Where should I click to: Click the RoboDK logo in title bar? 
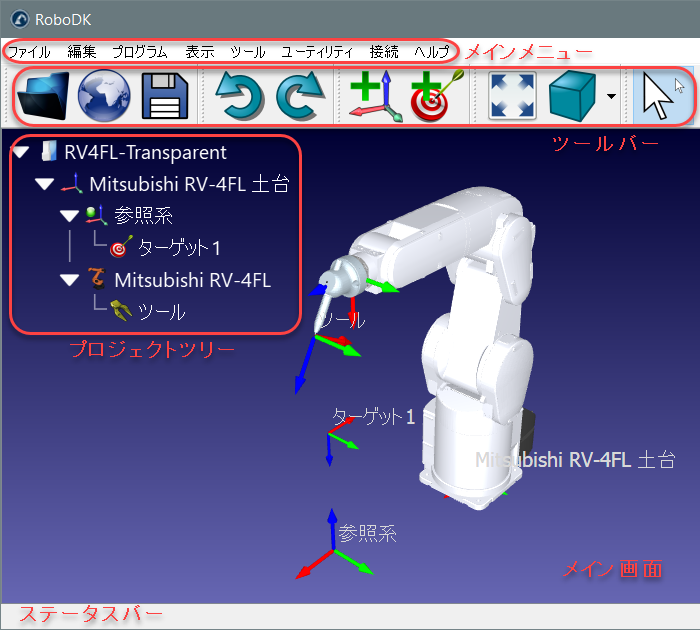[20, 19]
